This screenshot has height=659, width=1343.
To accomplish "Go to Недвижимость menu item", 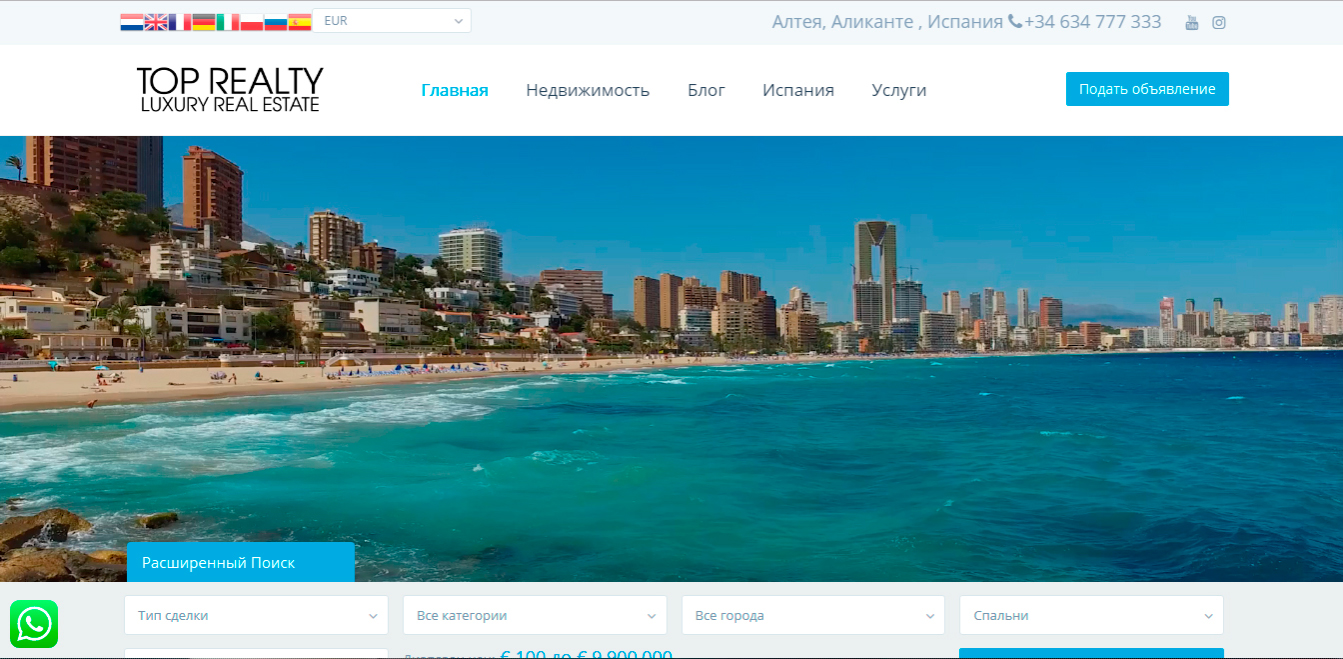I will [x=588, y=90].
